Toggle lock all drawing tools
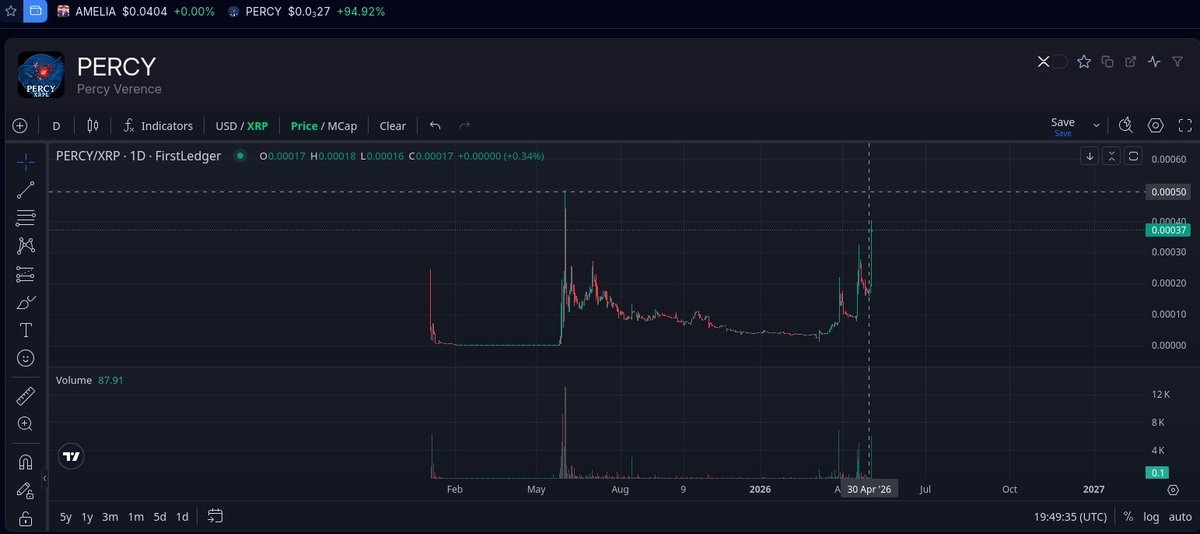Viewport: 1200px width, 534px height. coord(26,518)
